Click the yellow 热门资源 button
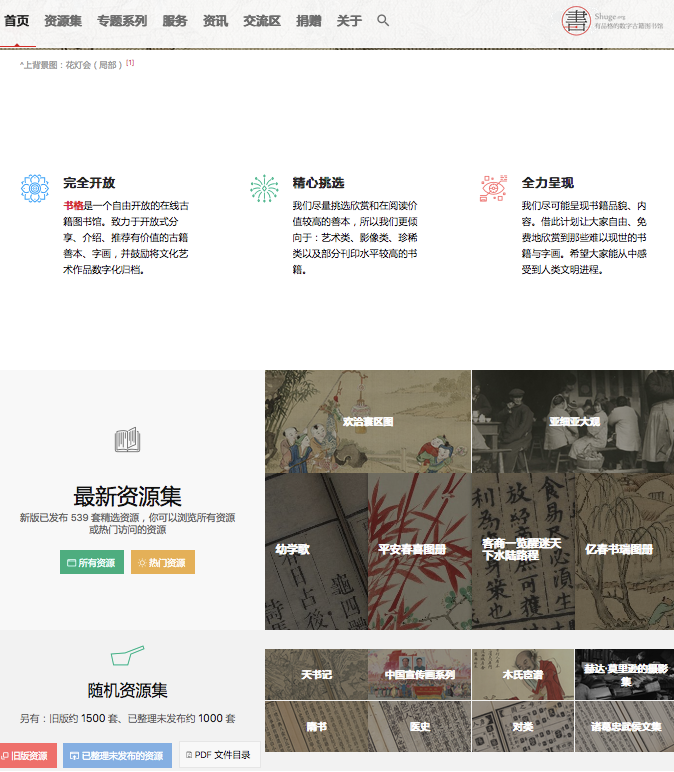The height and width of the screenshot is (772, 674). 163,562
